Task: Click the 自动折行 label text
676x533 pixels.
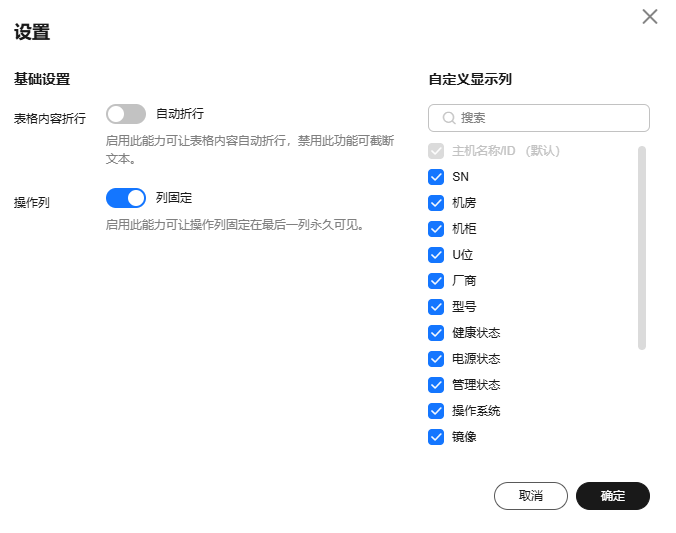Action: click(180, 114)
